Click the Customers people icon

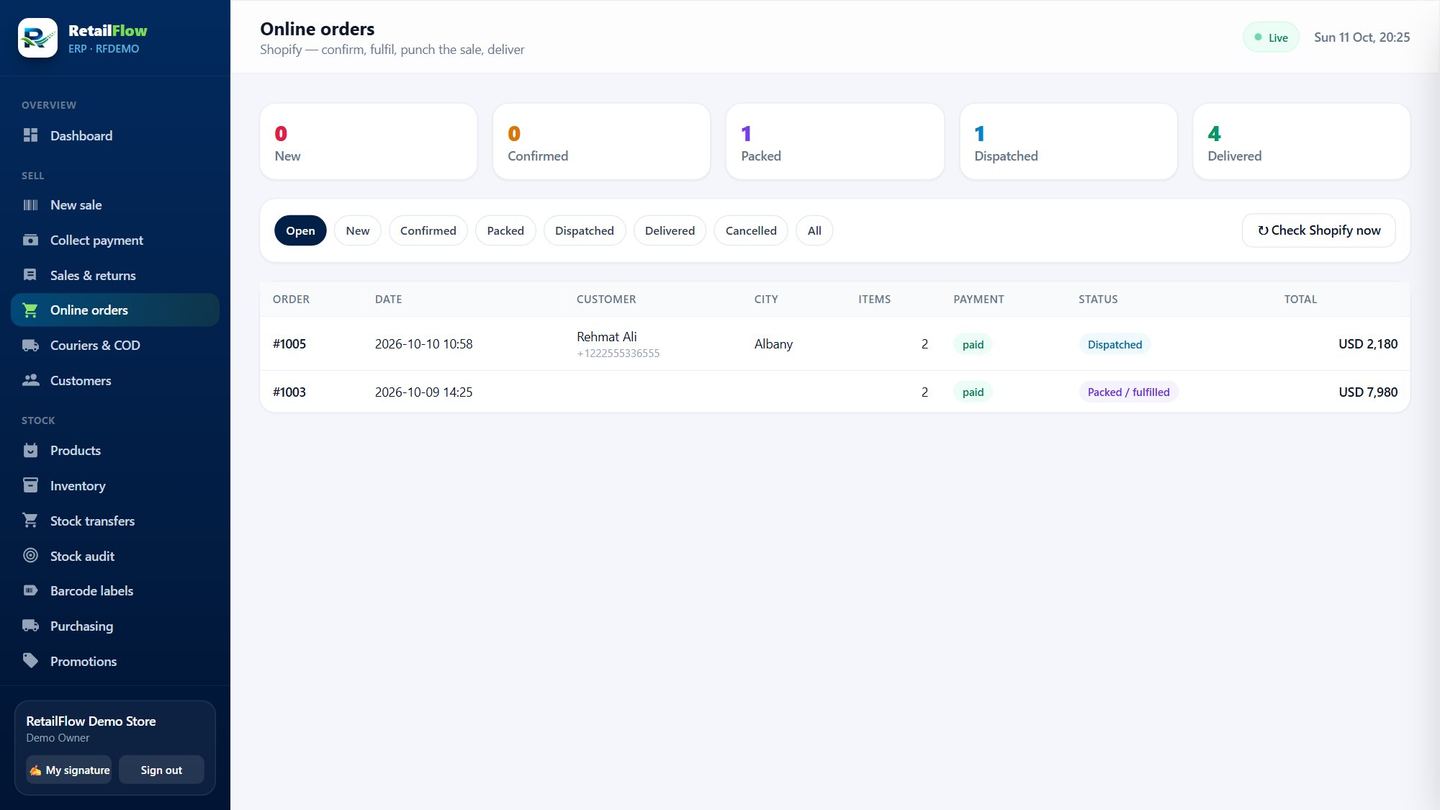(31, 380)
